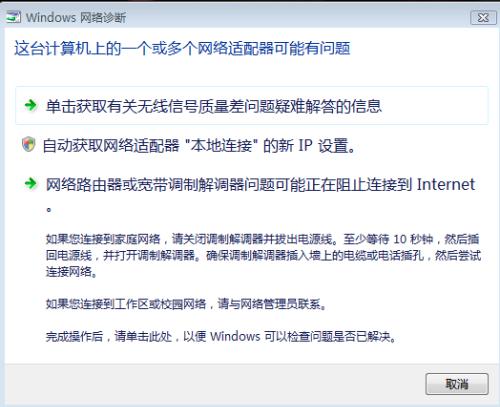Image resolution: width=500 pixels, height=407 pixels.
Task: Close the network diagnostics dialog with X
Action: (x=483, y=17)
